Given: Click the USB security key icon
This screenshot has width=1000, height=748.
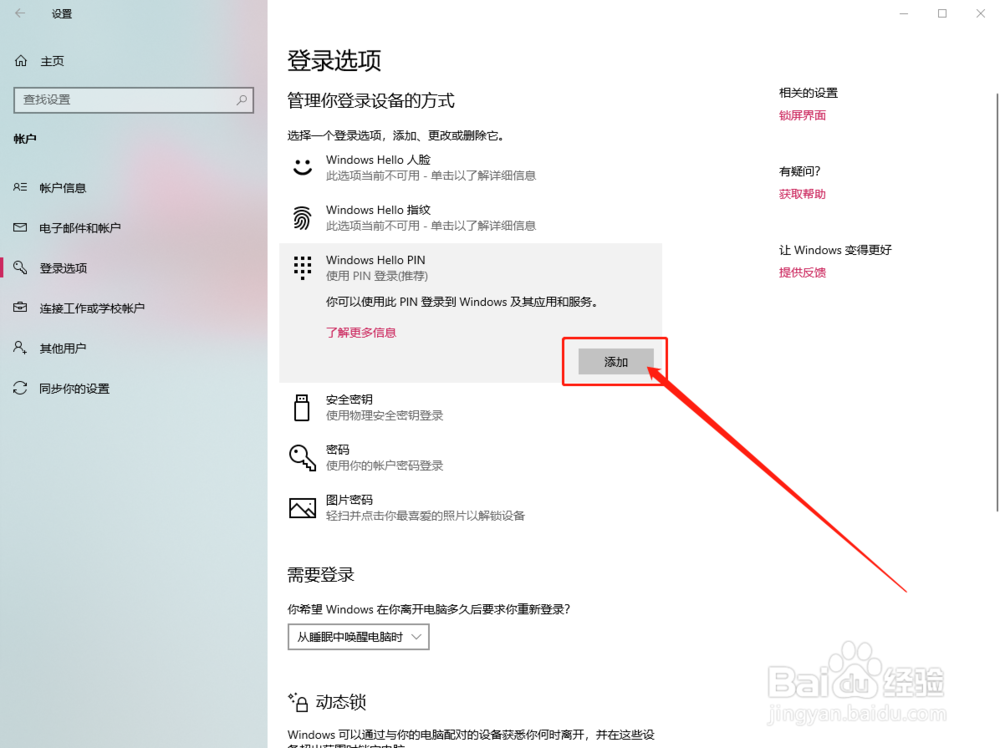Looking at the screenshot, I should point(302,407).
